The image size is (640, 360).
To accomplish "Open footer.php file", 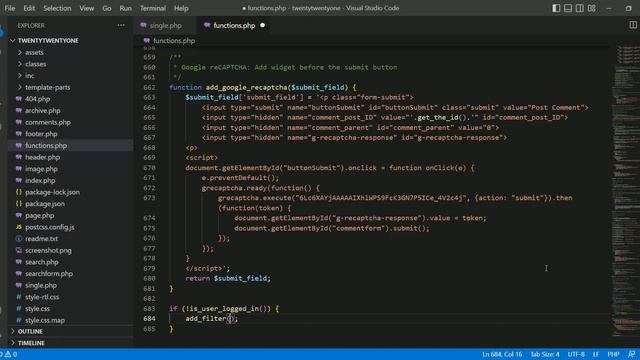I will (x=41, y=134).
